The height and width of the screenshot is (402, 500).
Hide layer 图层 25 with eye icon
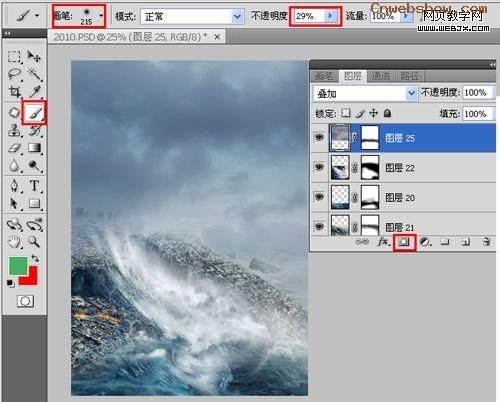point(319,137)
